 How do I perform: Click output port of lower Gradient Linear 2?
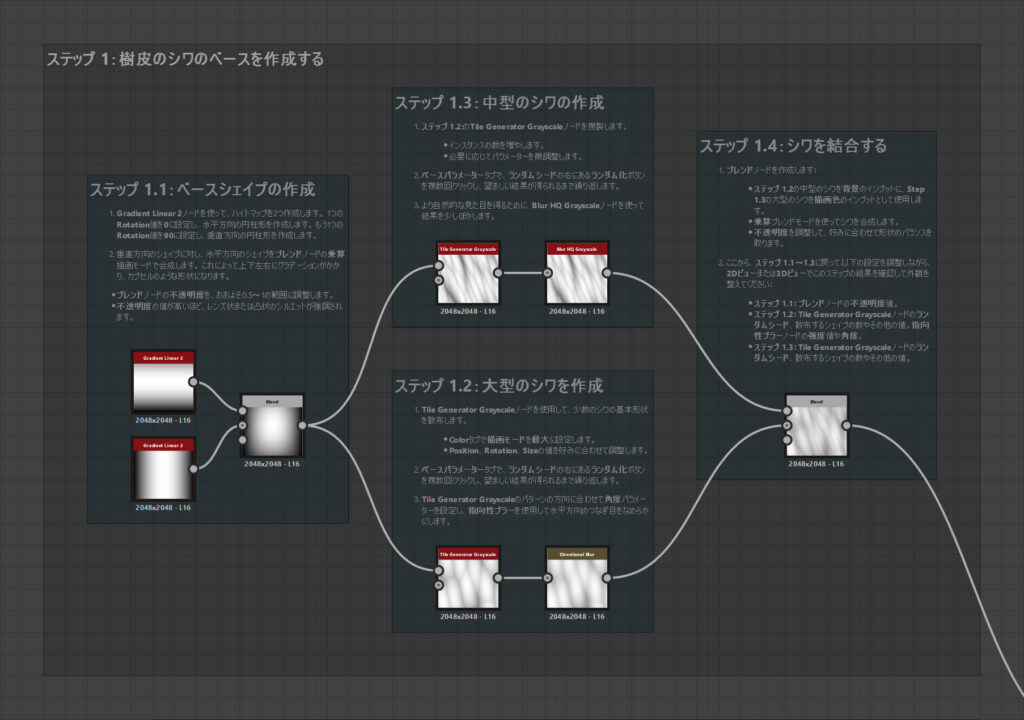pyautogui.click(x=194, y=467)
